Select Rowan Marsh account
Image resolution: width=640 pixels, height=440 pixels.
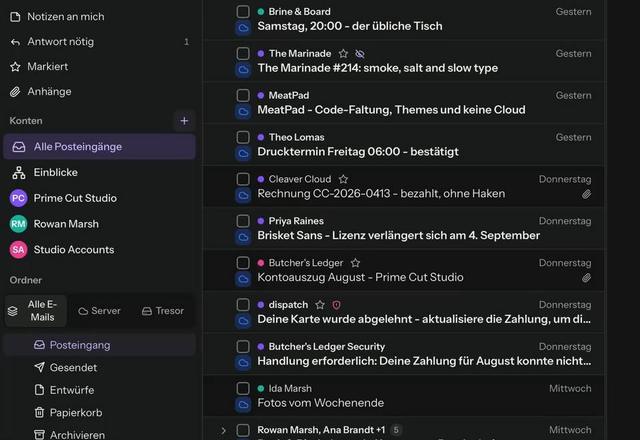(x=99, y=224)
